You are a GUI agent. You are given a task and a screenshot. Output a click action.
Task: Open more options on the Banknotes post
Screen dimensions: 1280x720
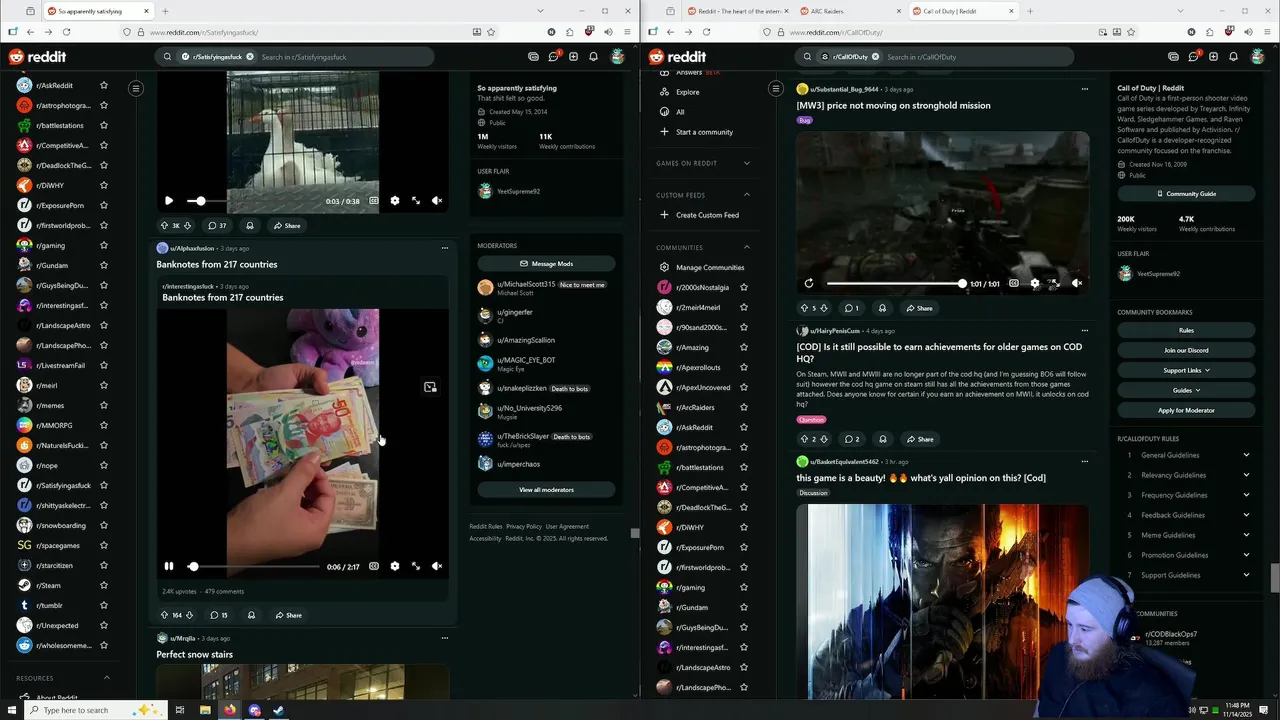point(445,248)
